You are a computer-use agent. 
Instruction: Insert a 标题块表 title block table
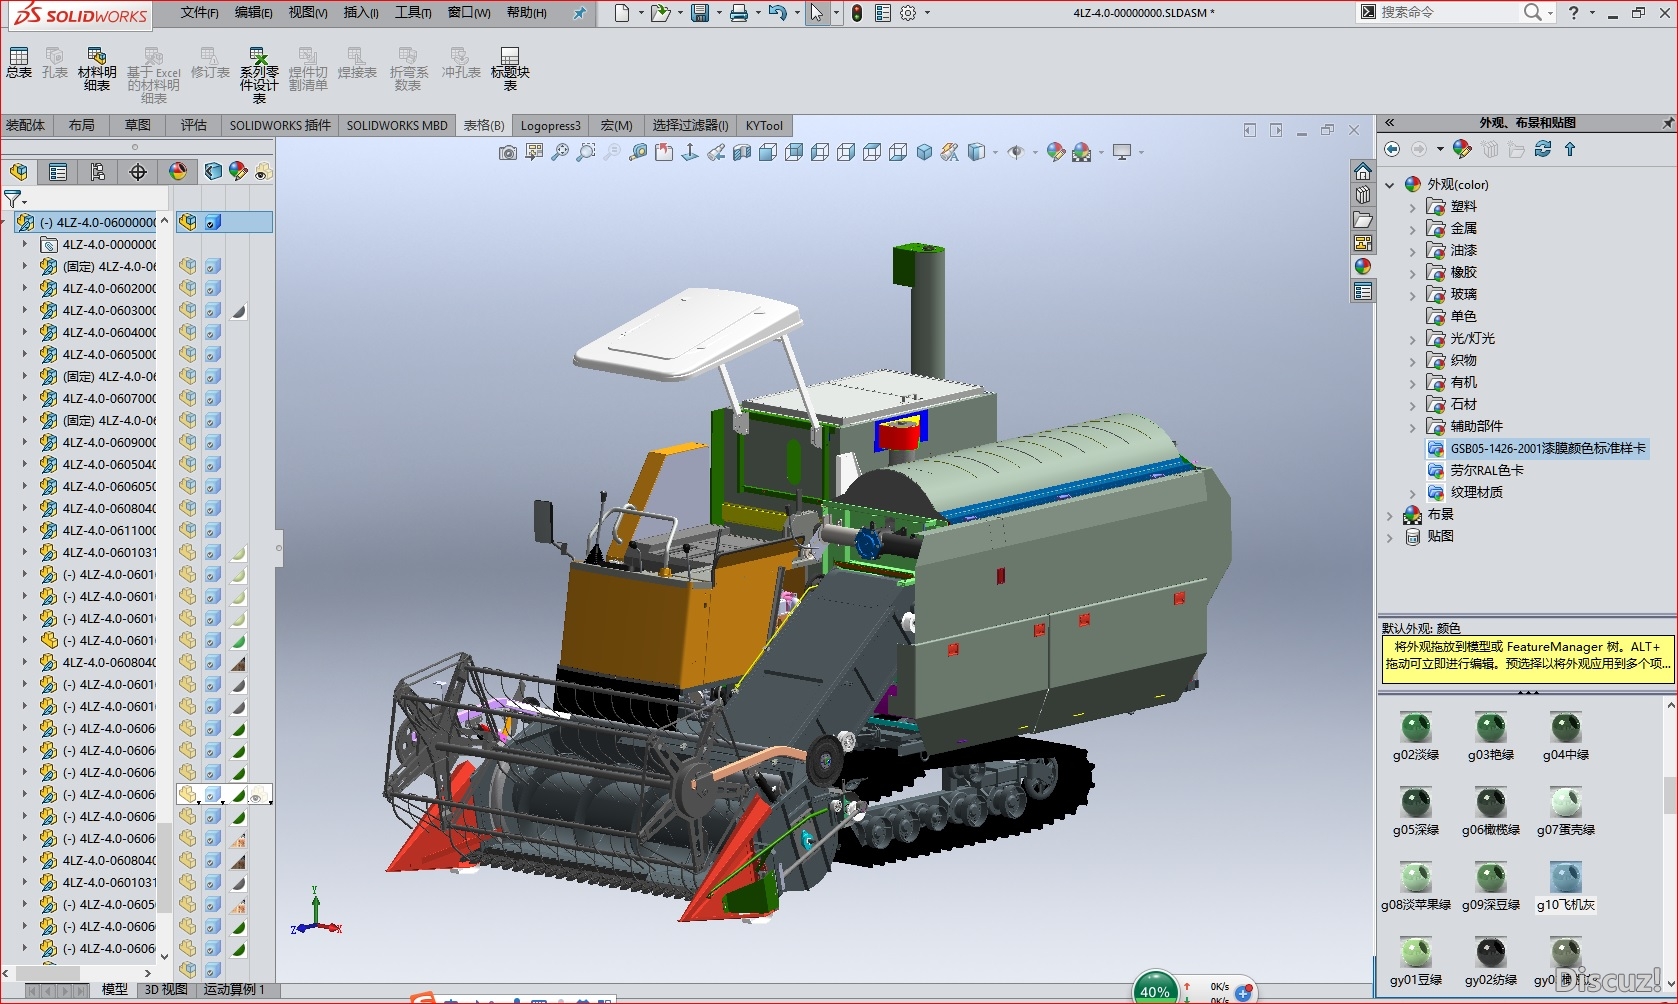tap(510, 69)
